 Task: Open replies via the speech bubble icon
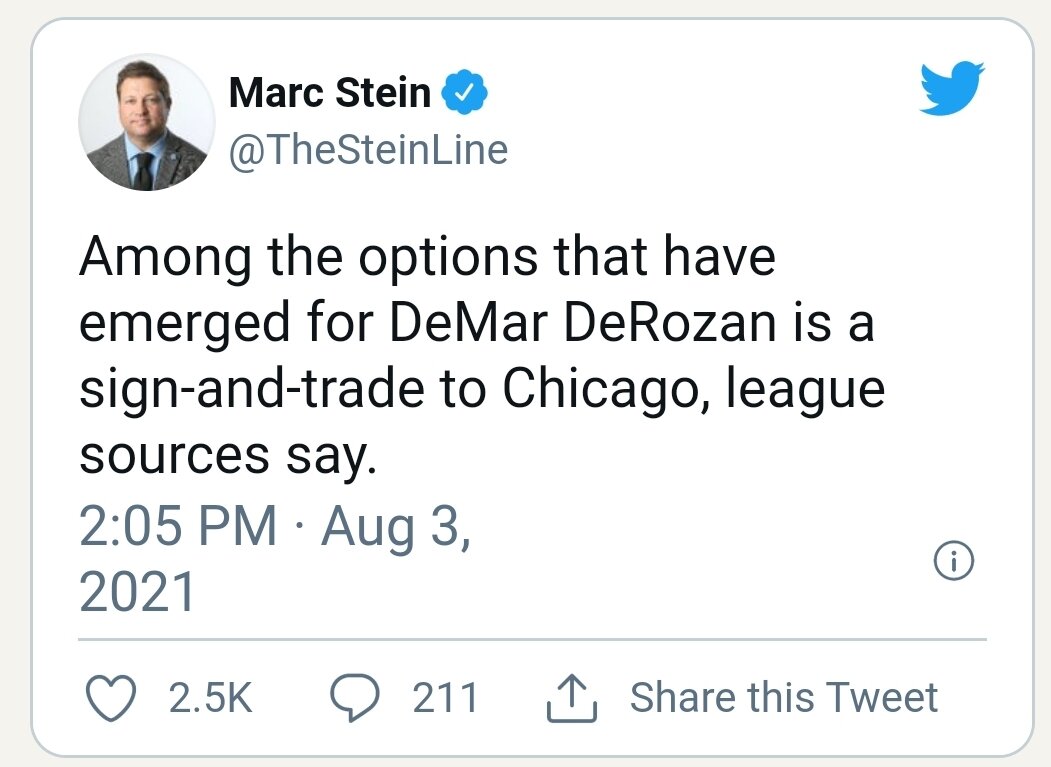coord(352,698)
